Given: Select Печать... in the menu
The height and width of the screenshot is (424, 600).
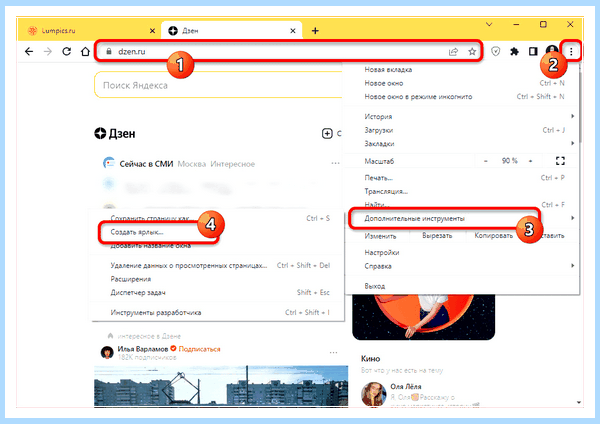Looking at the screenshot, I should (x=461, y=178).
